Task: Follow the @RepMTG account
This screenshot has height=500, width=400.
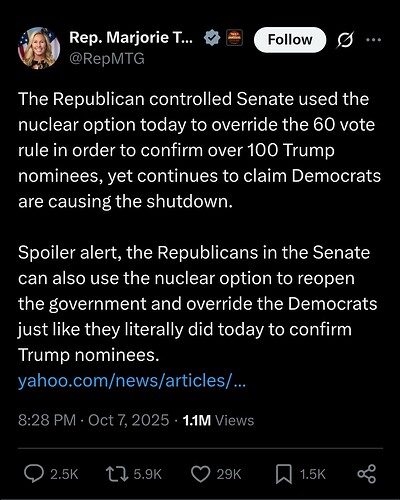Action: tap(290, 40)
